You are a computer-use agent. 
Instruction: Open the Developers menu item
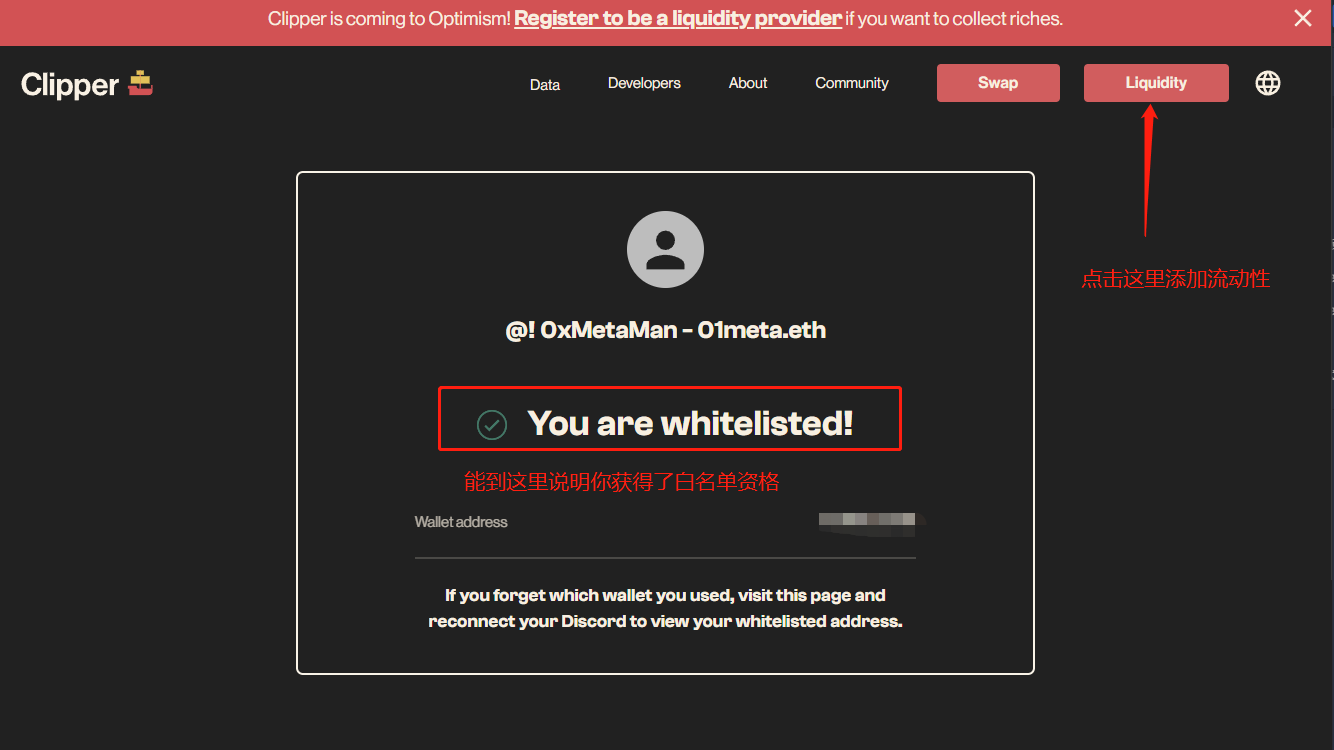[x=644, y=83]
